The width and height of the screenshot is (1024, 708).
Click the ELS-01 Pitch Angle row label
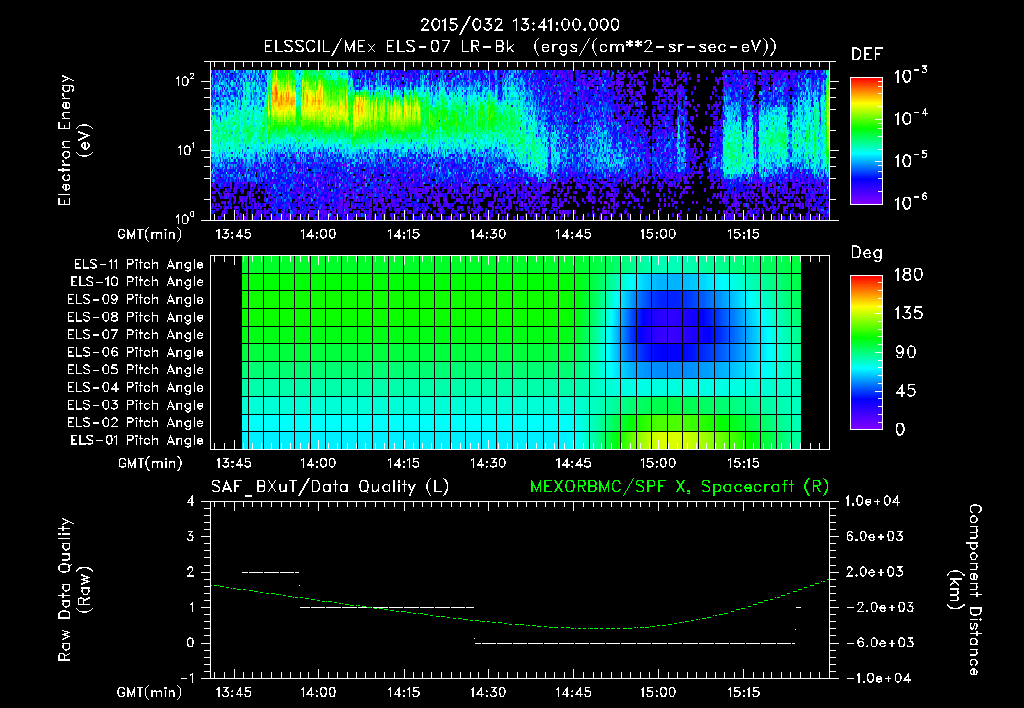(x=137, y=440)
